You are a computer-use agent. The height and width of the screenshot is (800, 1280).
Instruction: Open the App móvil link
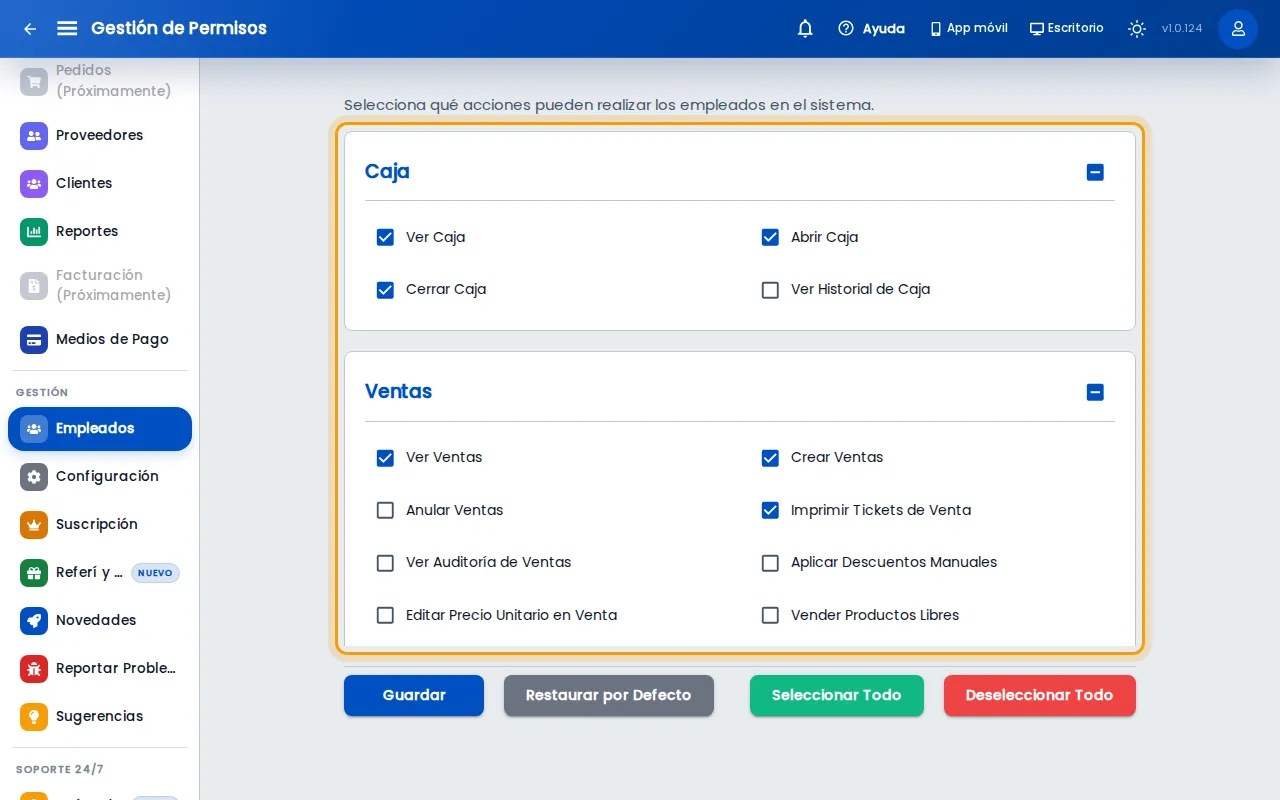pos(968,29)
